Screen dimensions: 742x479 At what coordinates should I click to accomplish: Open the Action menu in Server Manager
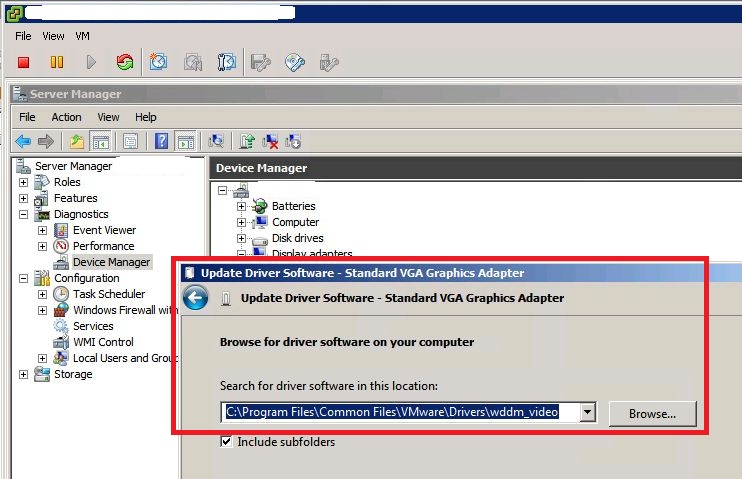66,117
